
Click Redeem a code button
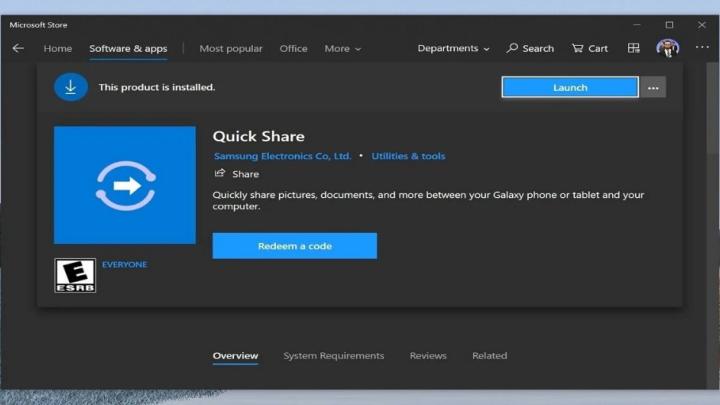(294, 246)
